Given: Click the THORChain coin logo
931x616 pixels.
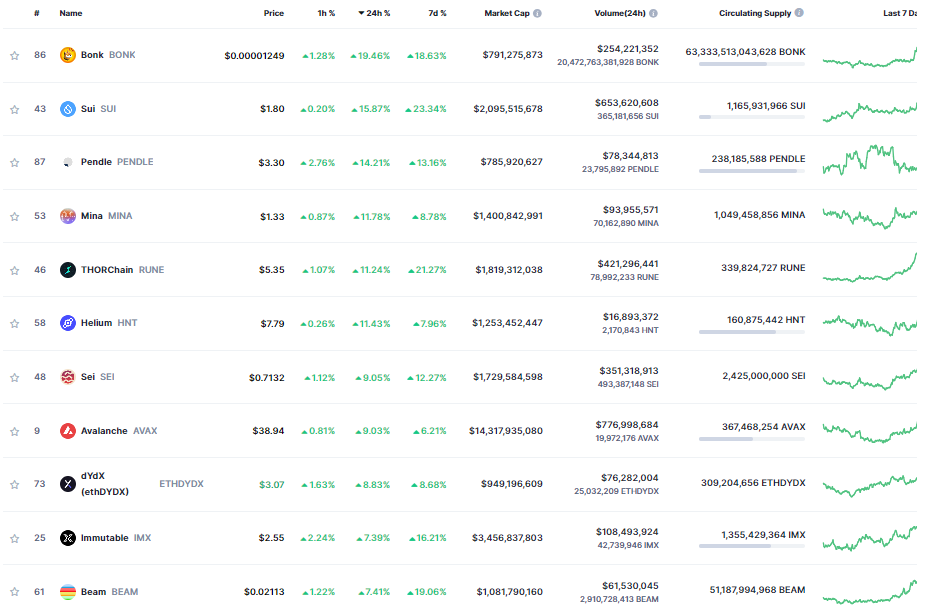Looking at the screenshot, I should pos(68,270).
